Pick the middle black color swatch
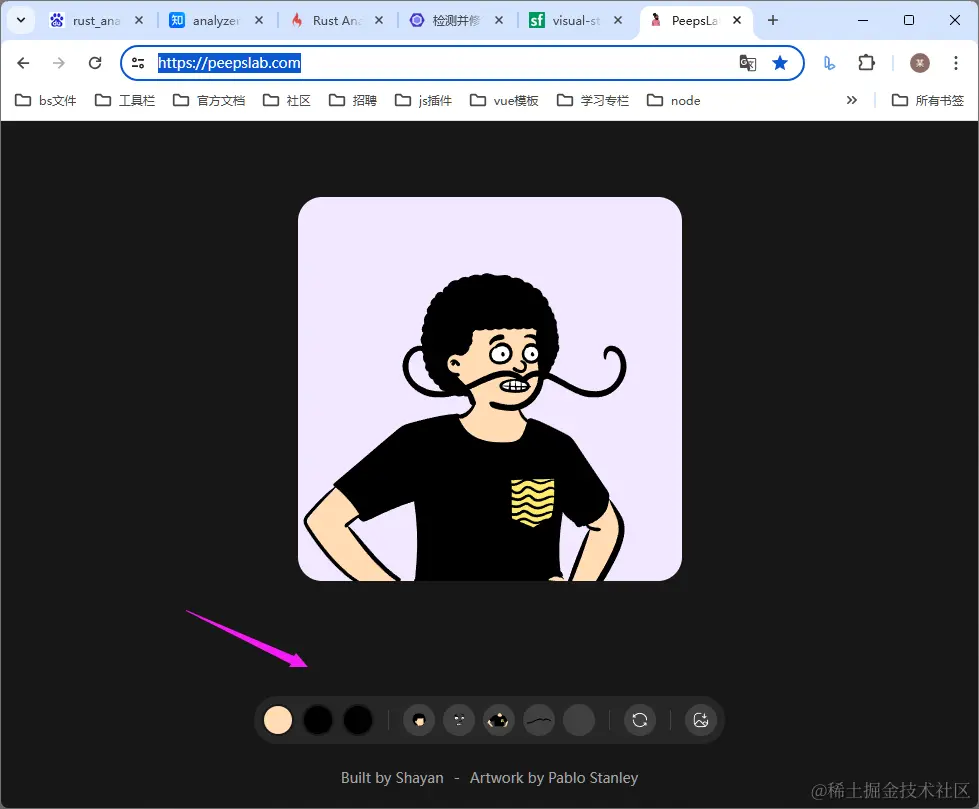Viewport: 979px width, 809px height. point(318,720)
